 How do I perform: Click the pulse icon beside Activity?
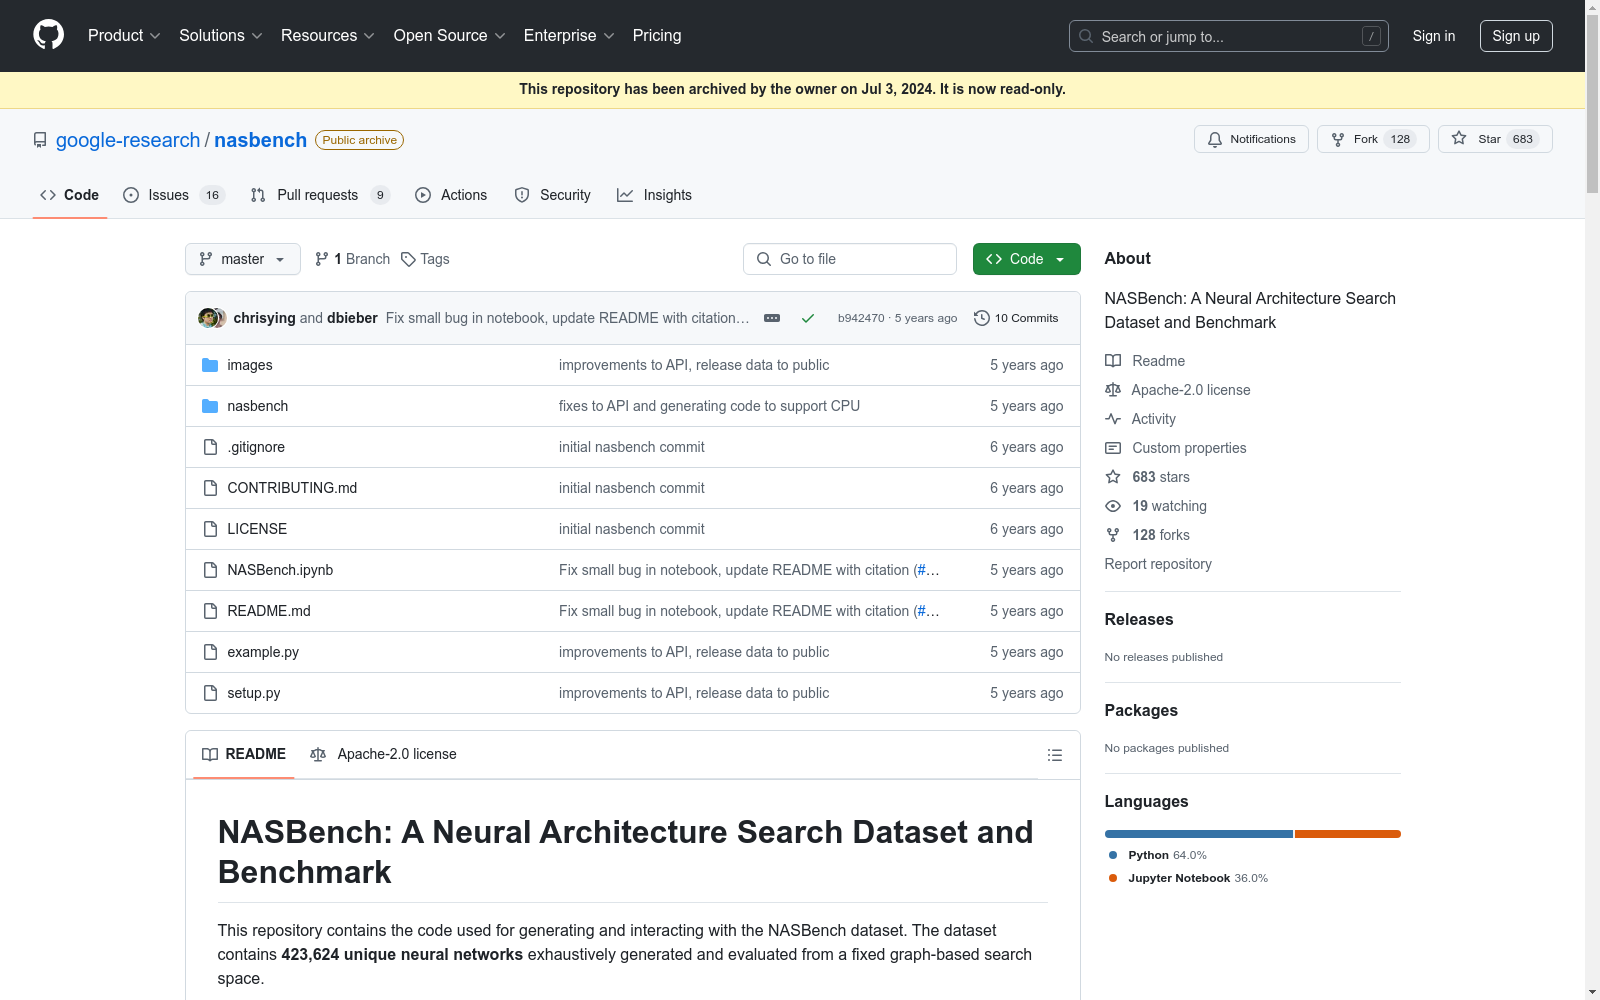pyautogui.click(x=1113, y=419)
